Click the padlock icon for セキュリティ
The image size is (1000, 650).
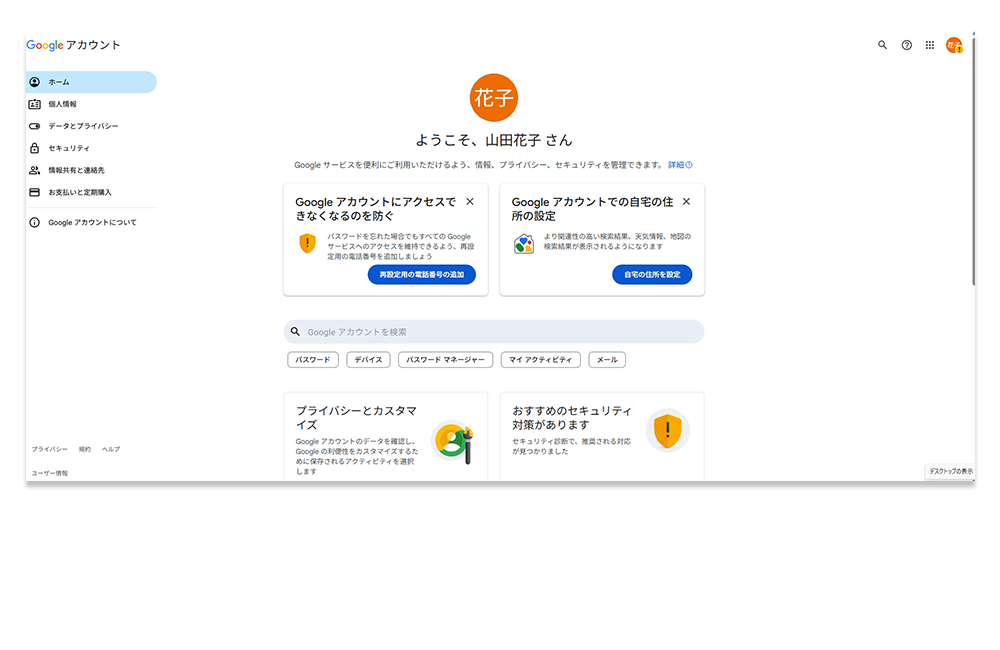pyautogui.click(x=34, y=148)
